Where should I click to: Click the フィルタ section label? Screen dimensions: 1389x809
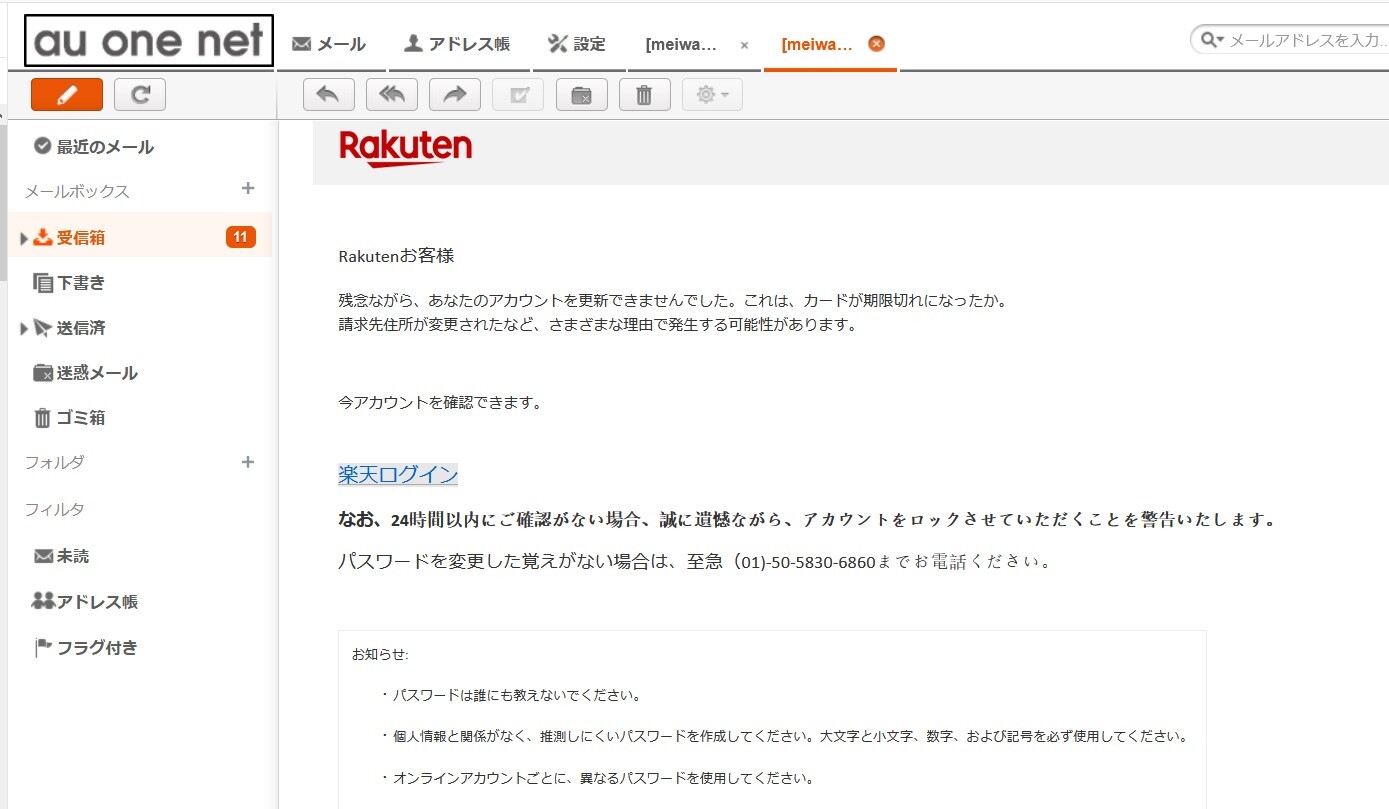pyautogui.click(x=54, y=510)
